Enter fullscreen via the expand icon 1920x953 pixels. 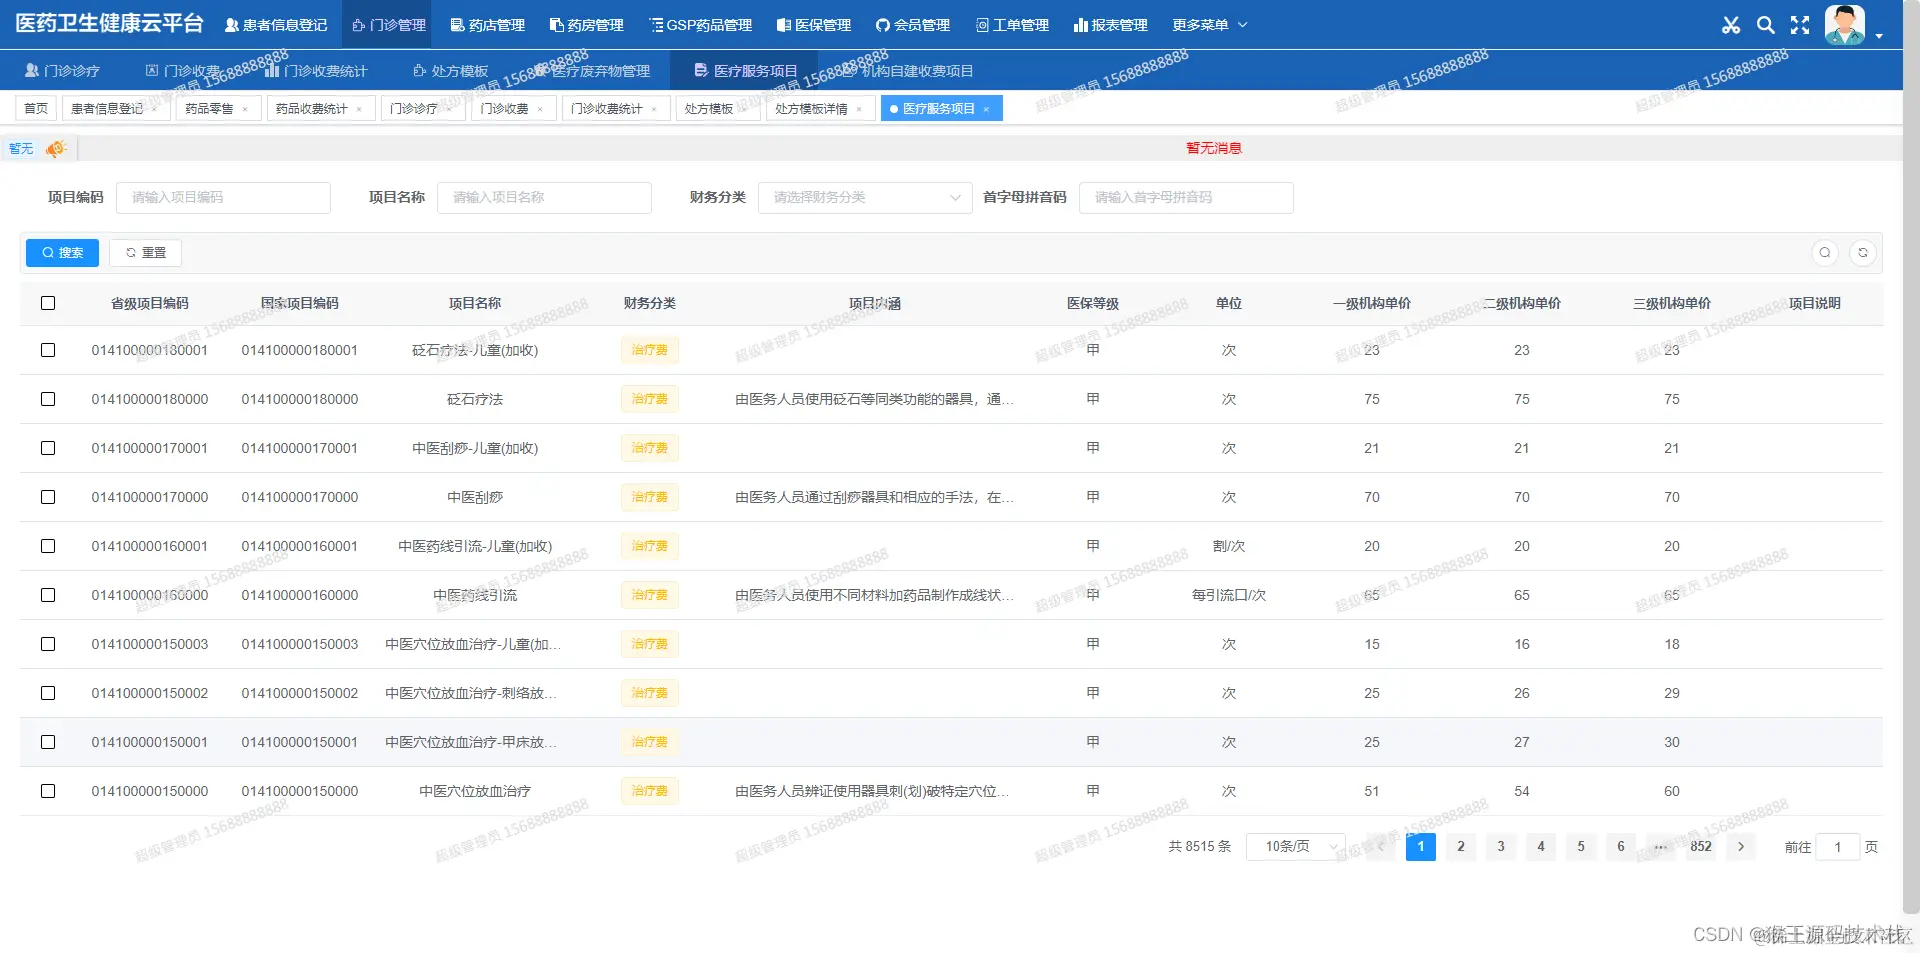[x=1799, y=25]
